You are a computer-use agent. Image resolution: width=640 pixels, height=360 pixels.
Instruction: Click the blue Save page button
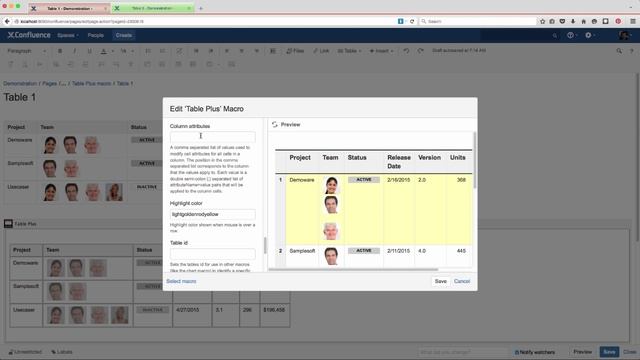coord(609,352)
